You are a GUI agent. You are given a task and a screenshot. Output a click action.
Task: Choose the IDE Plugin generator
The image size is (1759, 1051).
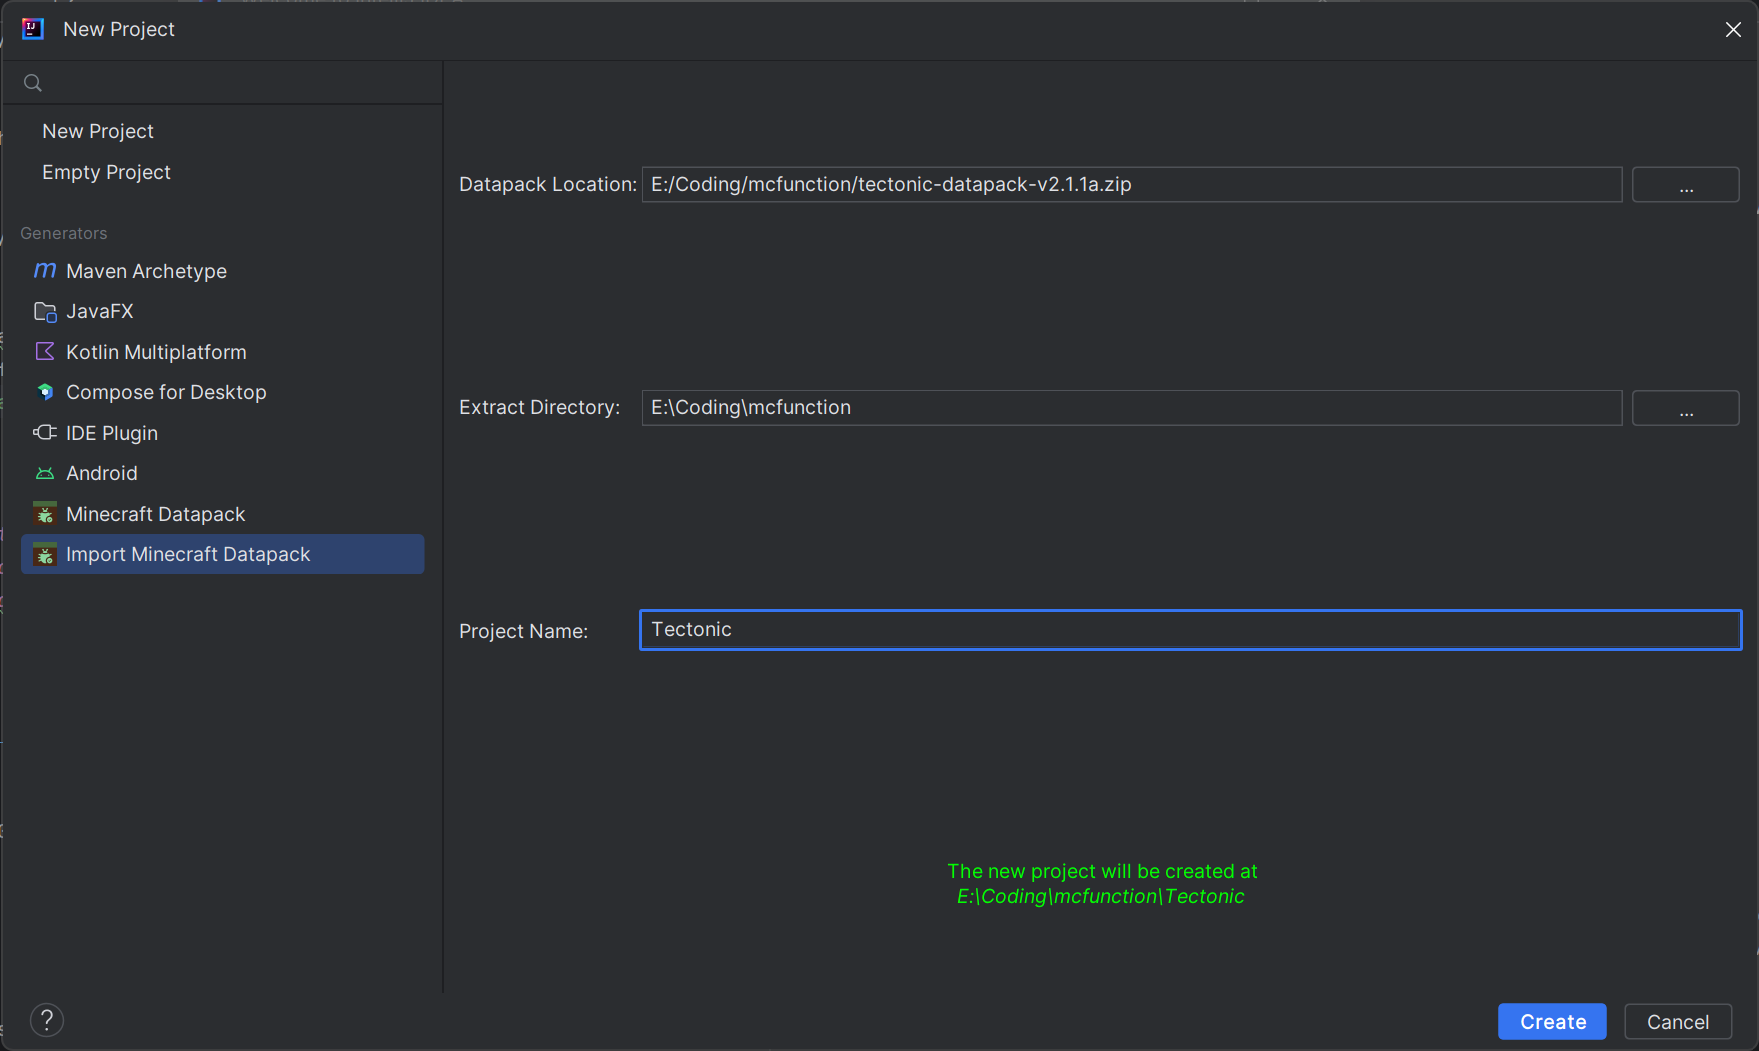tap(222, 433)
